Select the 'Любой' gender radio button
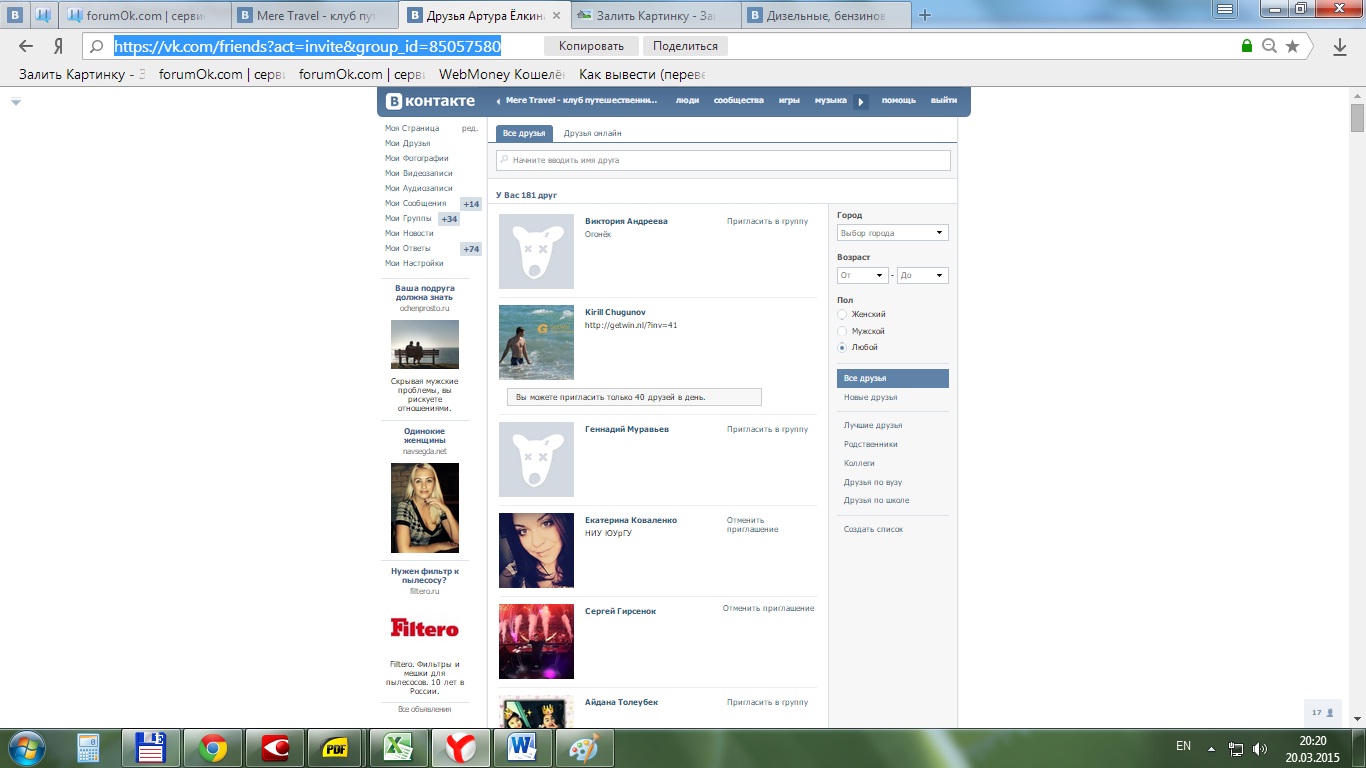The height and width of the screenshot is (768, 1366). [x=842, y=347]
